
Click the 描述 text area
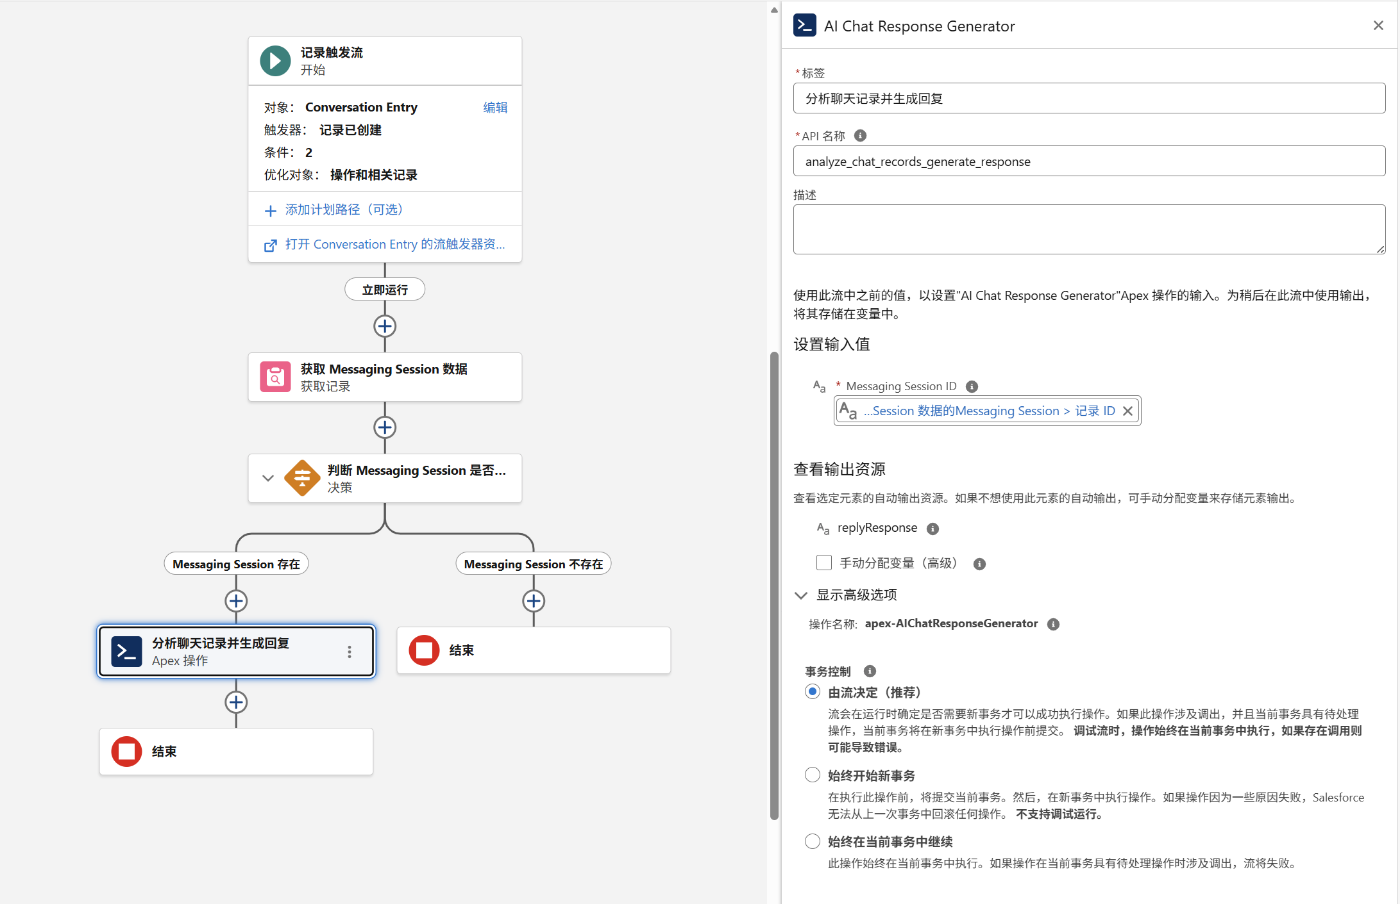[1089, 230]
